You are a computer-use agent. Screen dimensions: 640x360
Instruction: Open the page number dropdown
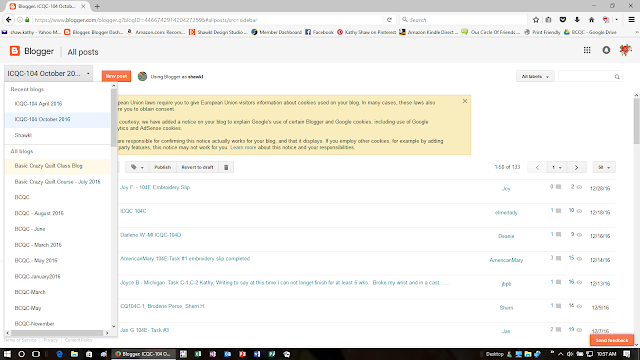pyautogui.click(x=557, y=167)
